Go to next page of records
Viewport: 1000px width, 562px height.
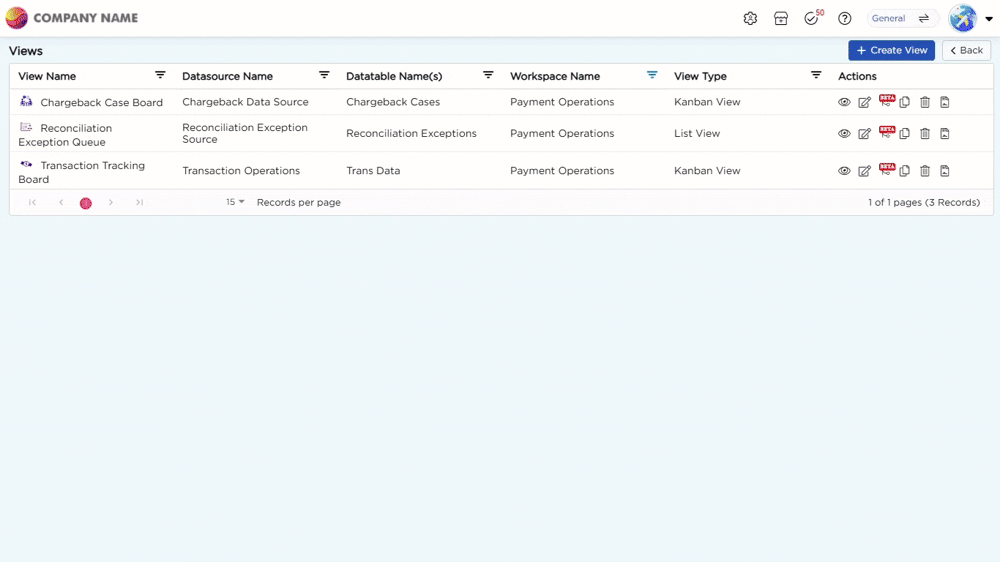pyautogui.click(x=110, y=202)
